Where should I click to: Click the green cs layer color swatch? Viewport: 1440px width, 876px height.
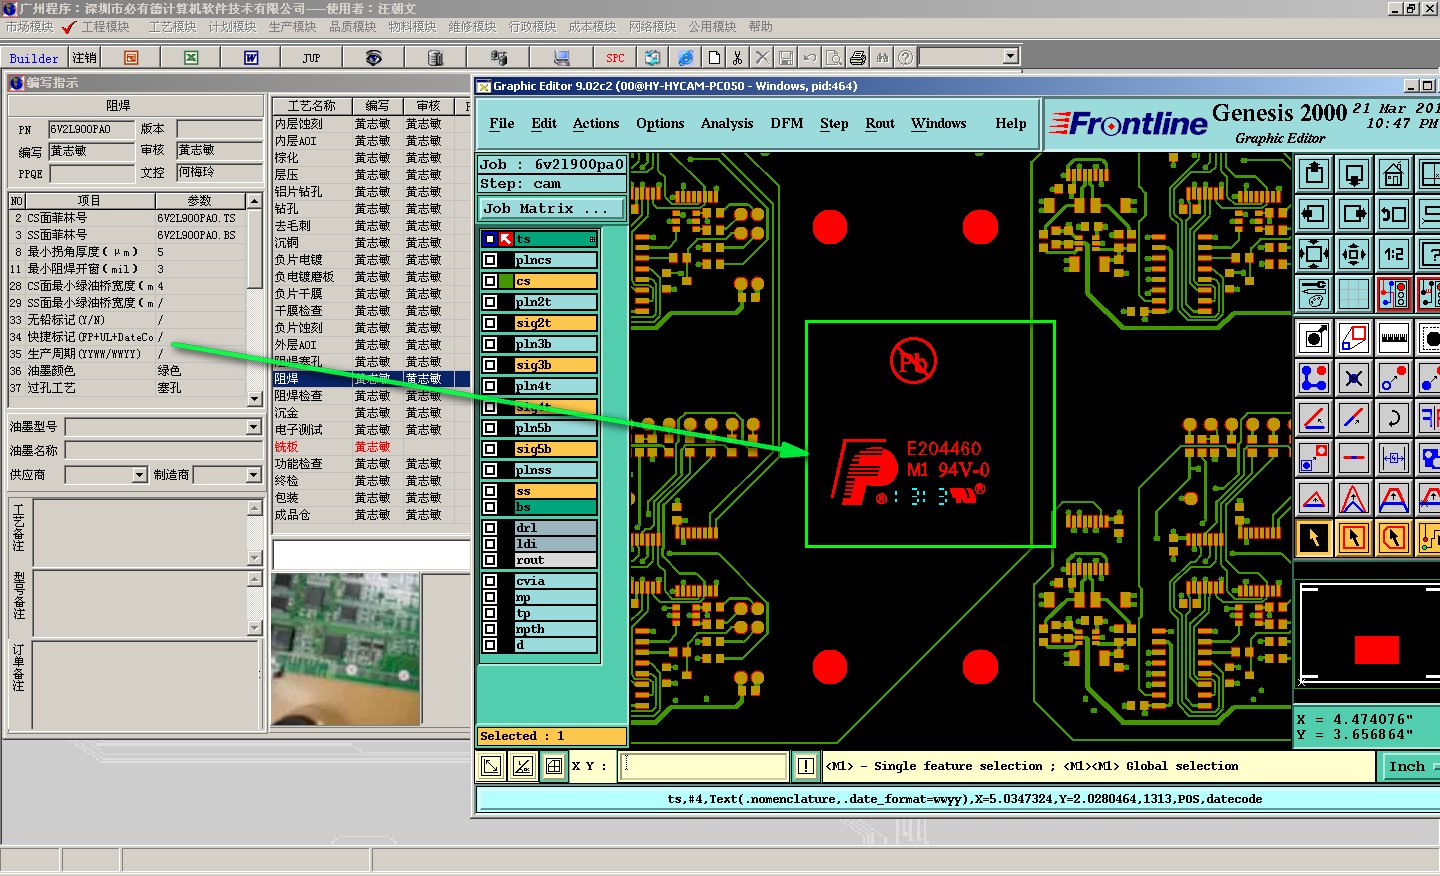[x=506, y=281]
